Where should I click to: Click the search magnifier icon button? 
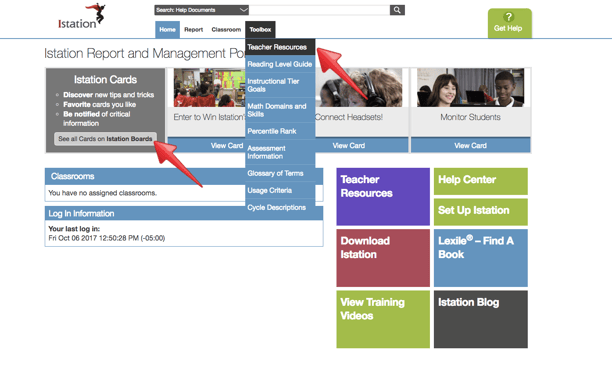[x=397, y=10]
